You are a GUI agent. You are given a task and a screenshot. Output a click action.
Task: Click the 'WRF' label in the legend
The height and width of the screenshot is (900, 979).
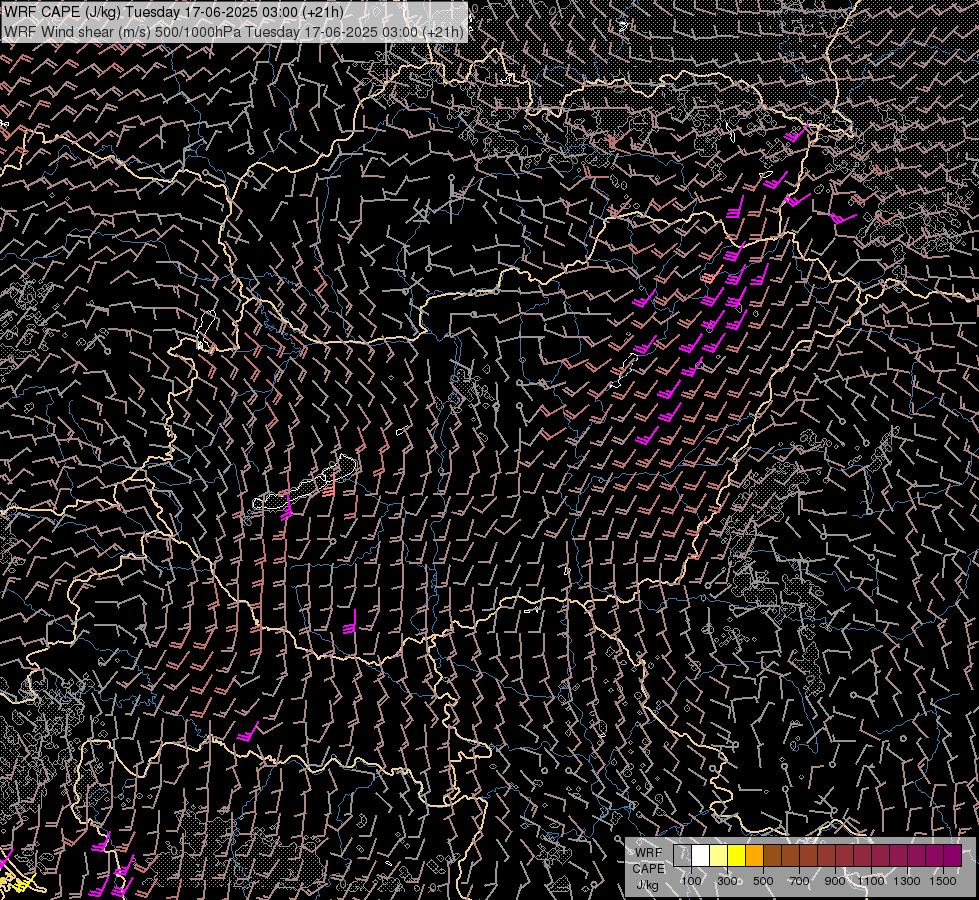pyautogui.click(x=648, y=853)
